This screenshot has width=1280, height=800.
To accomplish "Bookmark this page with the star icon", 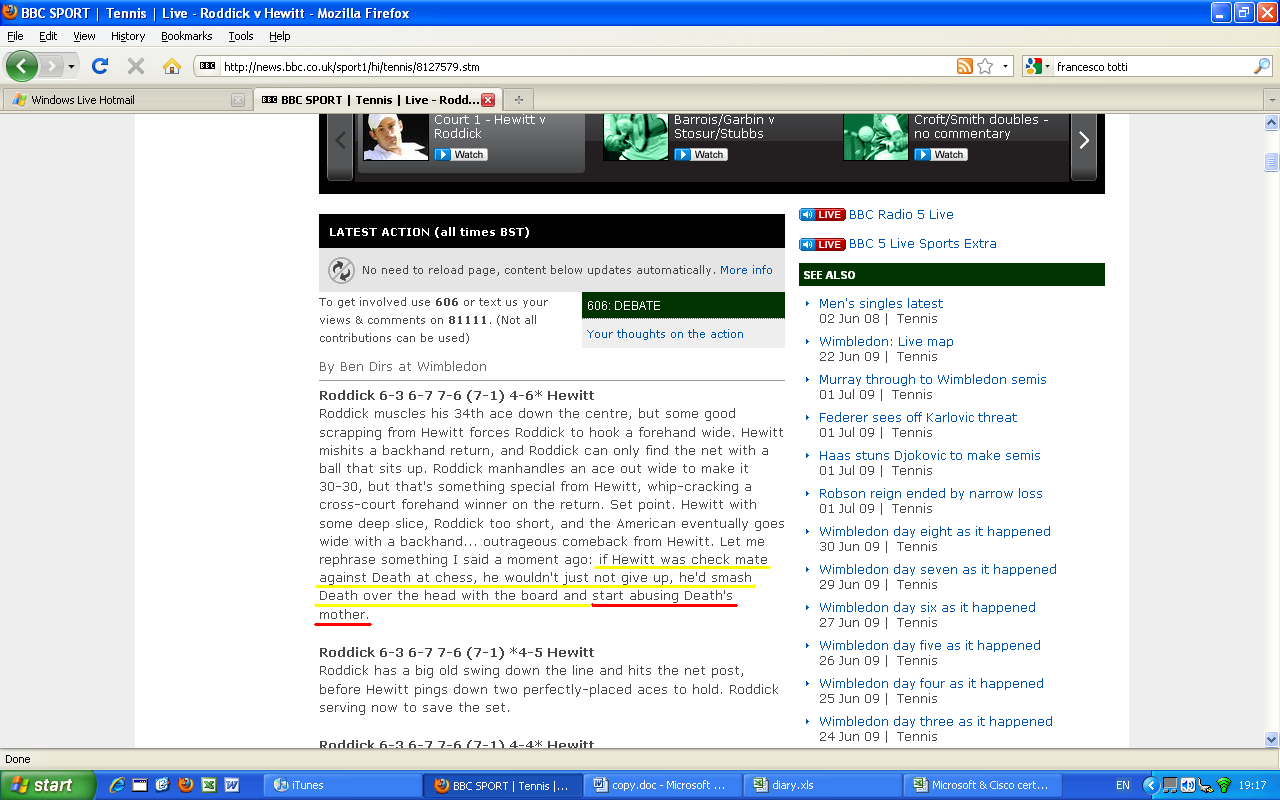I will pyautogui.click(x=986, y=67).
